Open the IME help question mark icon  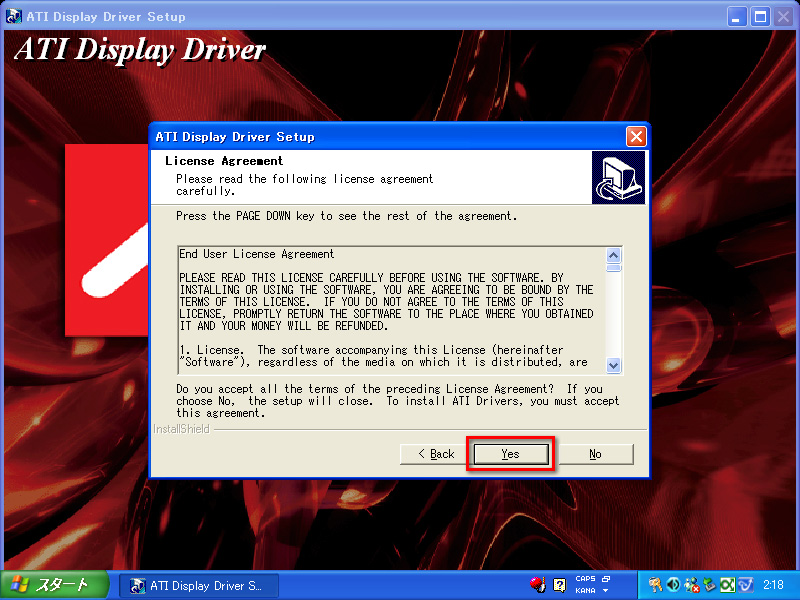[560, 585]
